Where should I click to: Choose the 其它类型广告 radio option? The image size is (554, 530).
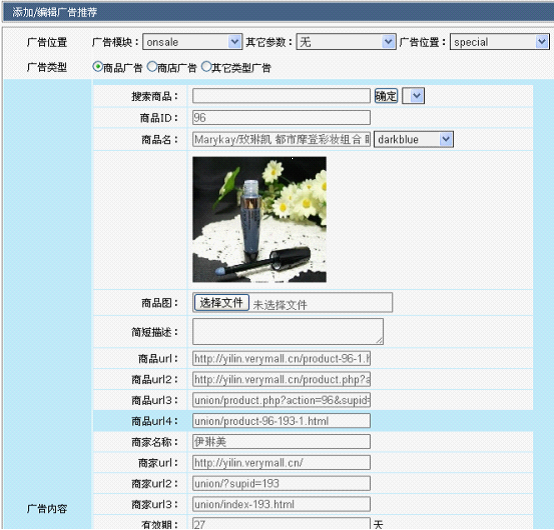206,66
